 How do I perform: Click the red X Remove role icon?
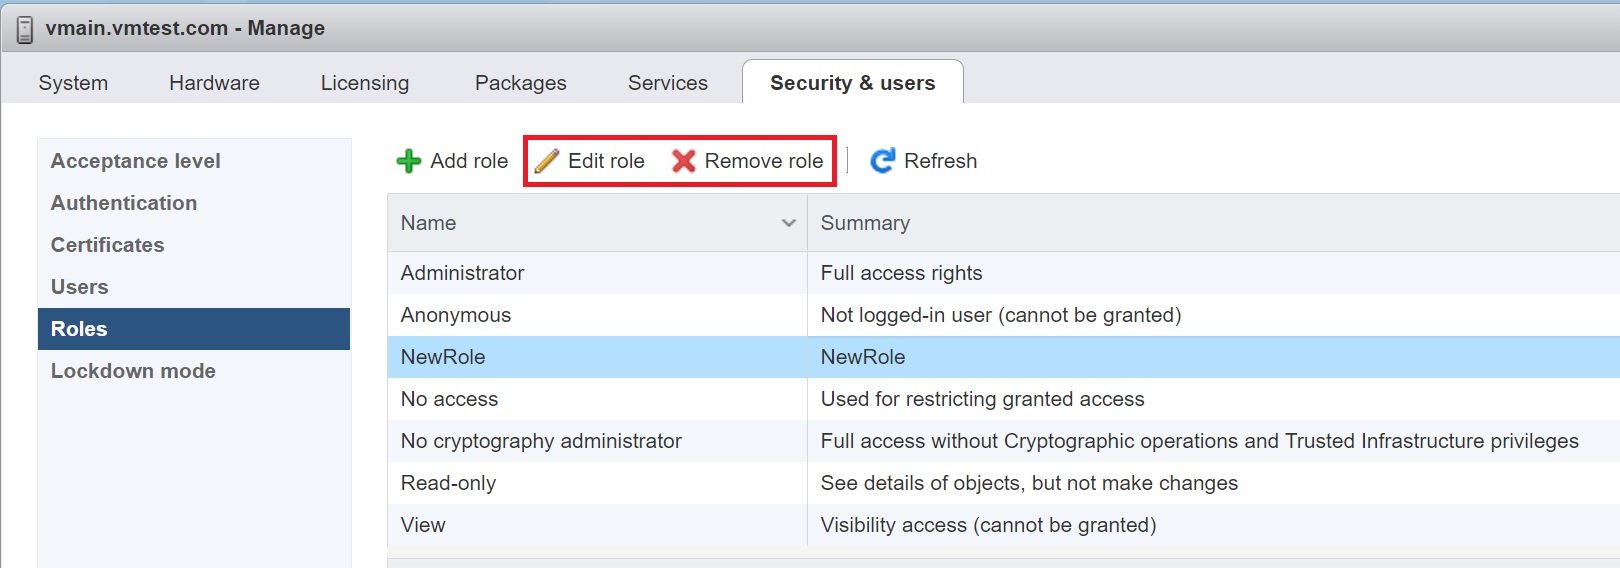(684, 161)
